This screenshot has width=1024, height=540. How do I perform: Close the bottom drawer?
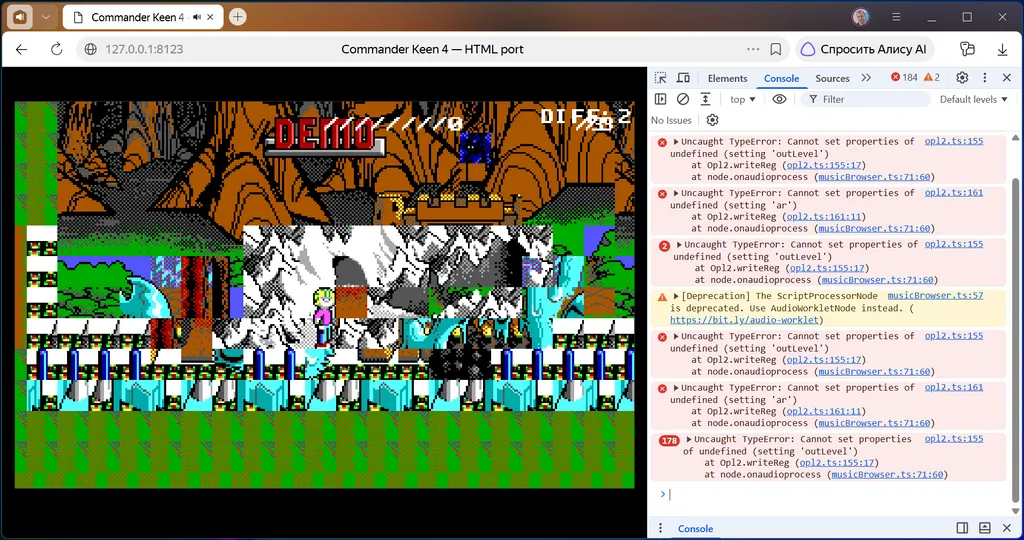(1006, 528)
